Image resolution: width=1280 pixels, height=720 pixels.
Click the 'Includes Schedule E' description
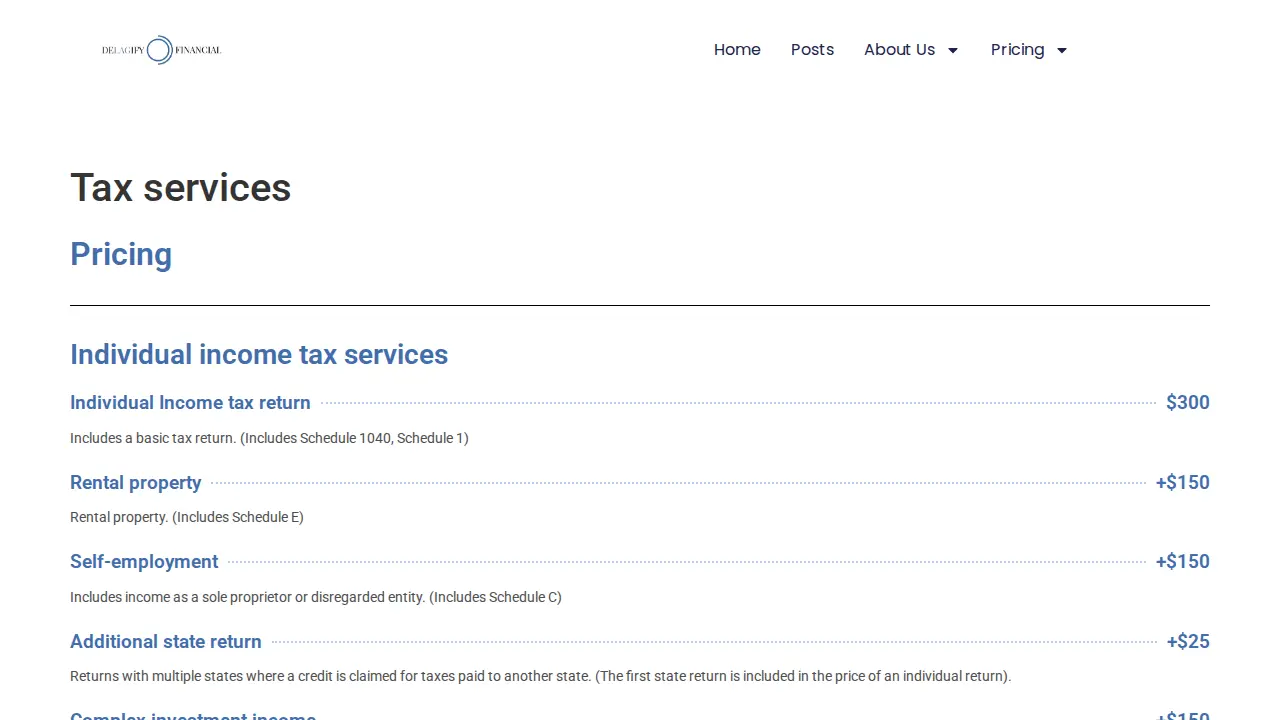point(187,517)
